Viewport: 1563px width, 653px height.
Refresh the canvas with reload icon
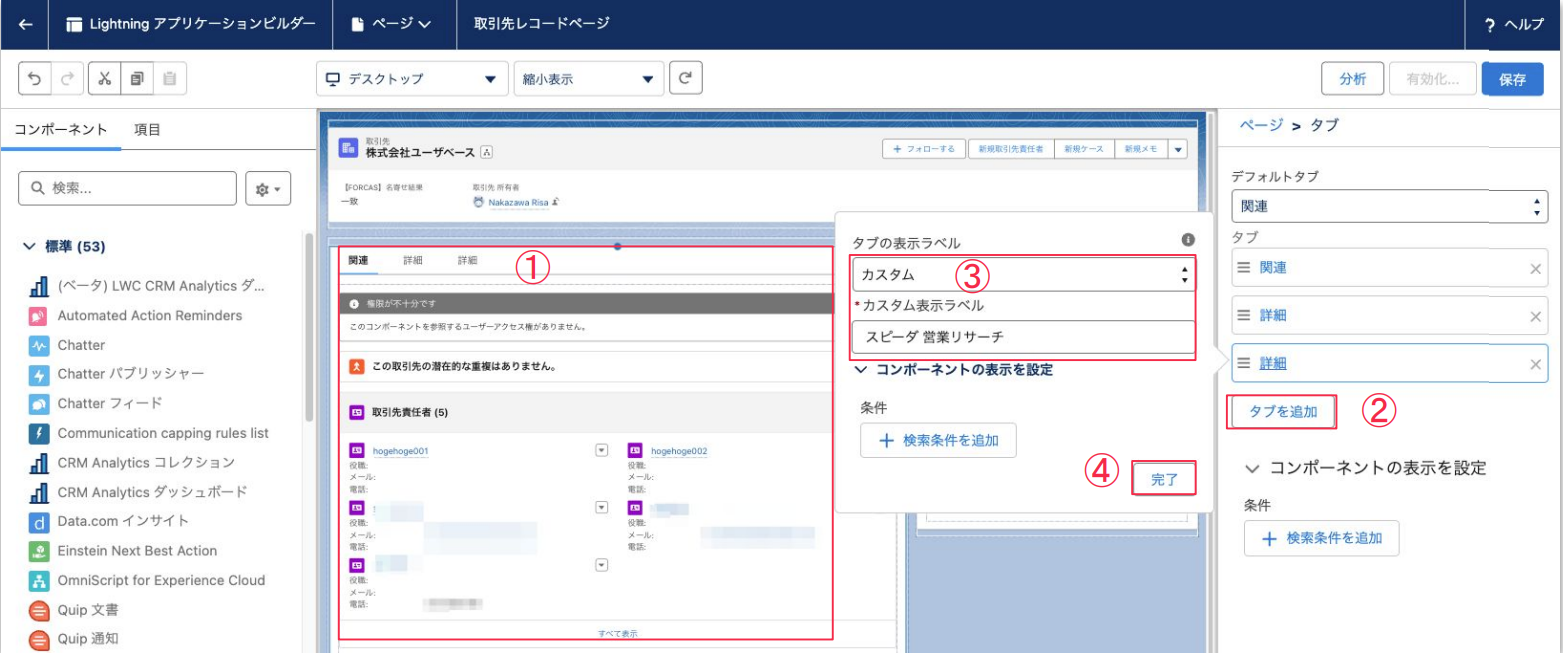[685, 79]
